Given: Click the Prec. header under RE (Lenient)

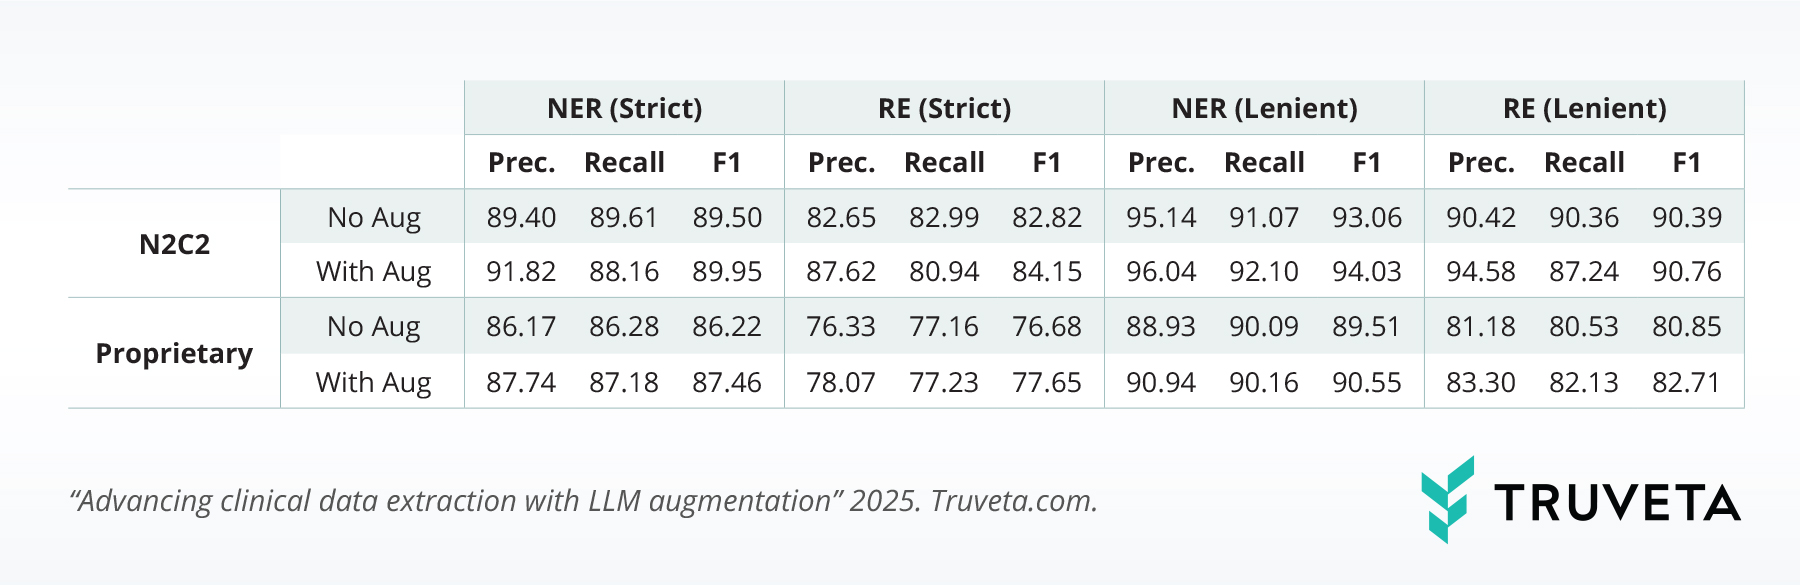Looking at the screenshot, I should pyautogui.click(x=1481, y=162).
